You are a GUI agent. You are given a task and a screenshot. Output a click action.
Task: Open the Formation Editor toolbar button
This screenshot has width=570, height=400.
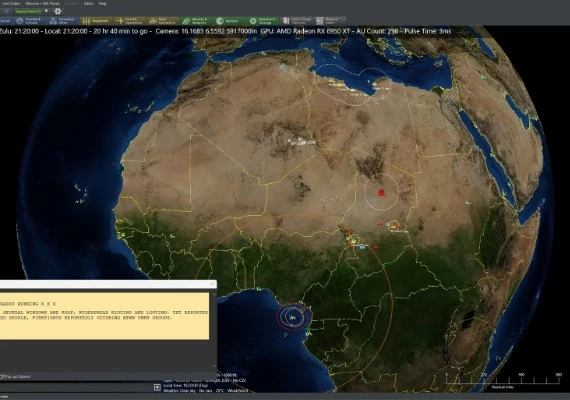[63, 21]
